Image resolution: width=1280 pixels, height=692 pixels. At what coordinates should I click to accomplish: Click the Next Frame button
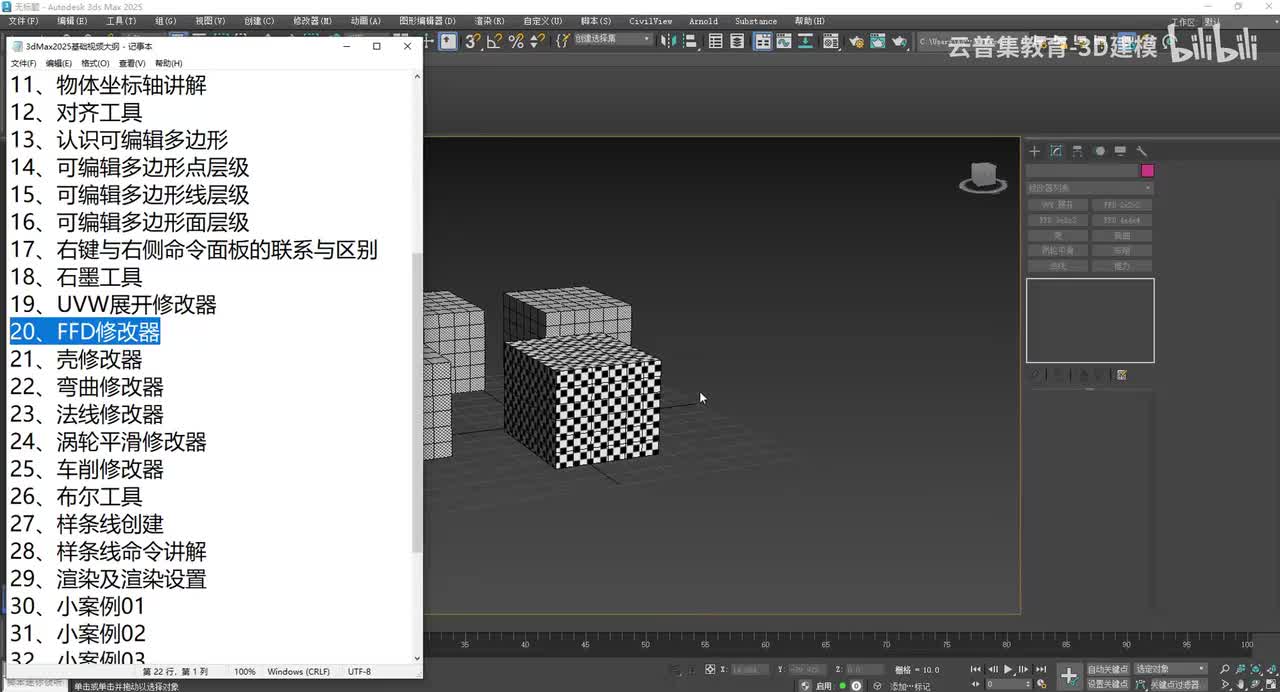[1024, 669]
